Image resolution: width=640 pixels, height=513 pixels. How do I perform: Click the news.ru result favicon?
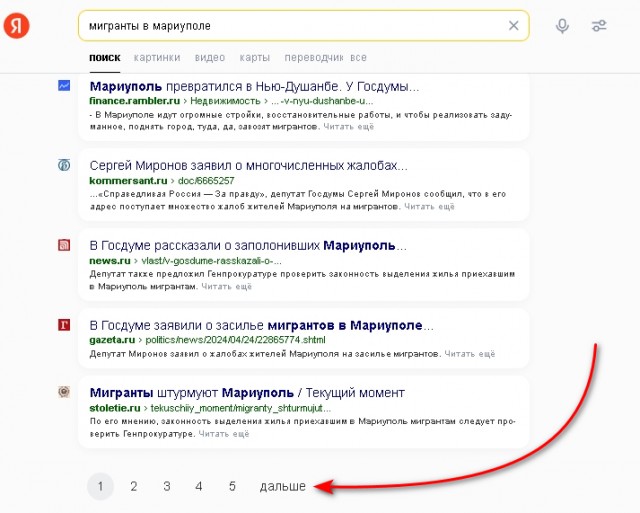click(64, 245)
